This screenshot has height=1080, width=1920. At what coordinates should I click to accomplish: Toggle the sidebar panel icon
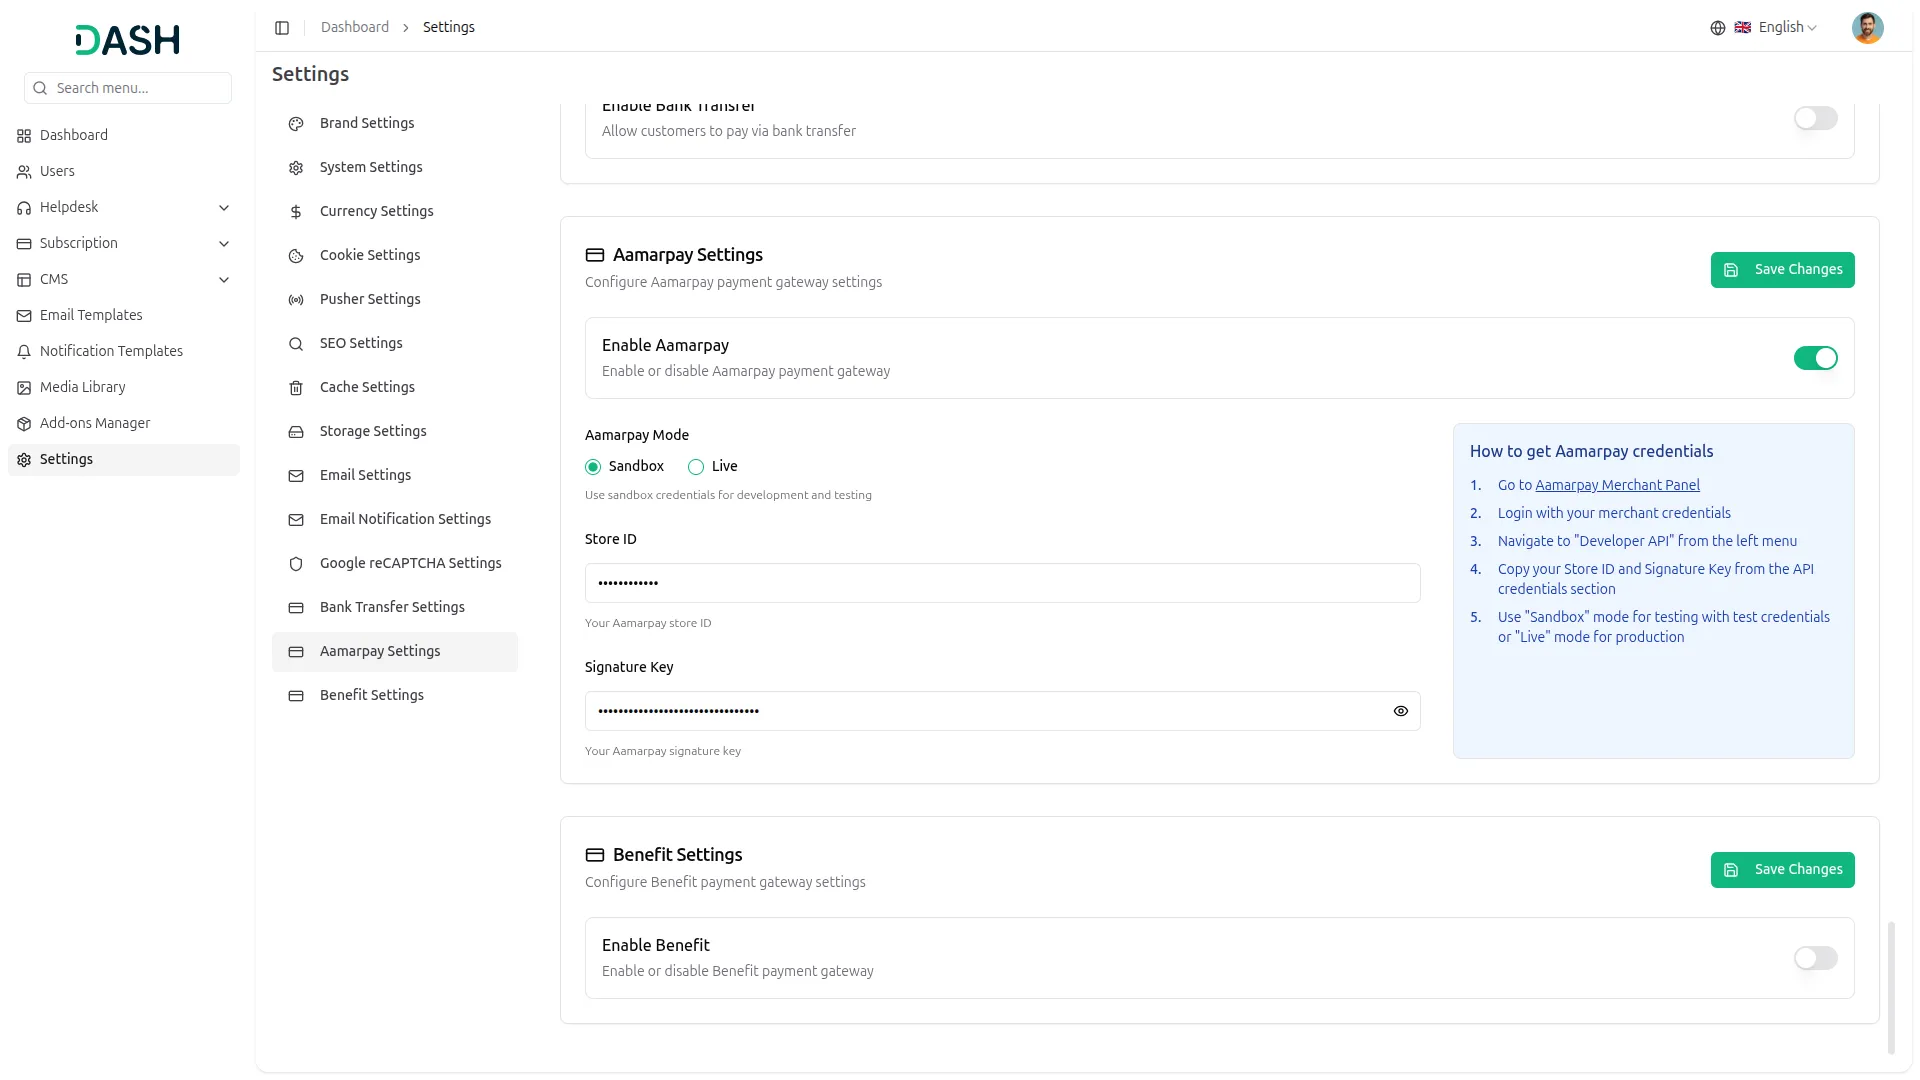[x=282, y=28]
